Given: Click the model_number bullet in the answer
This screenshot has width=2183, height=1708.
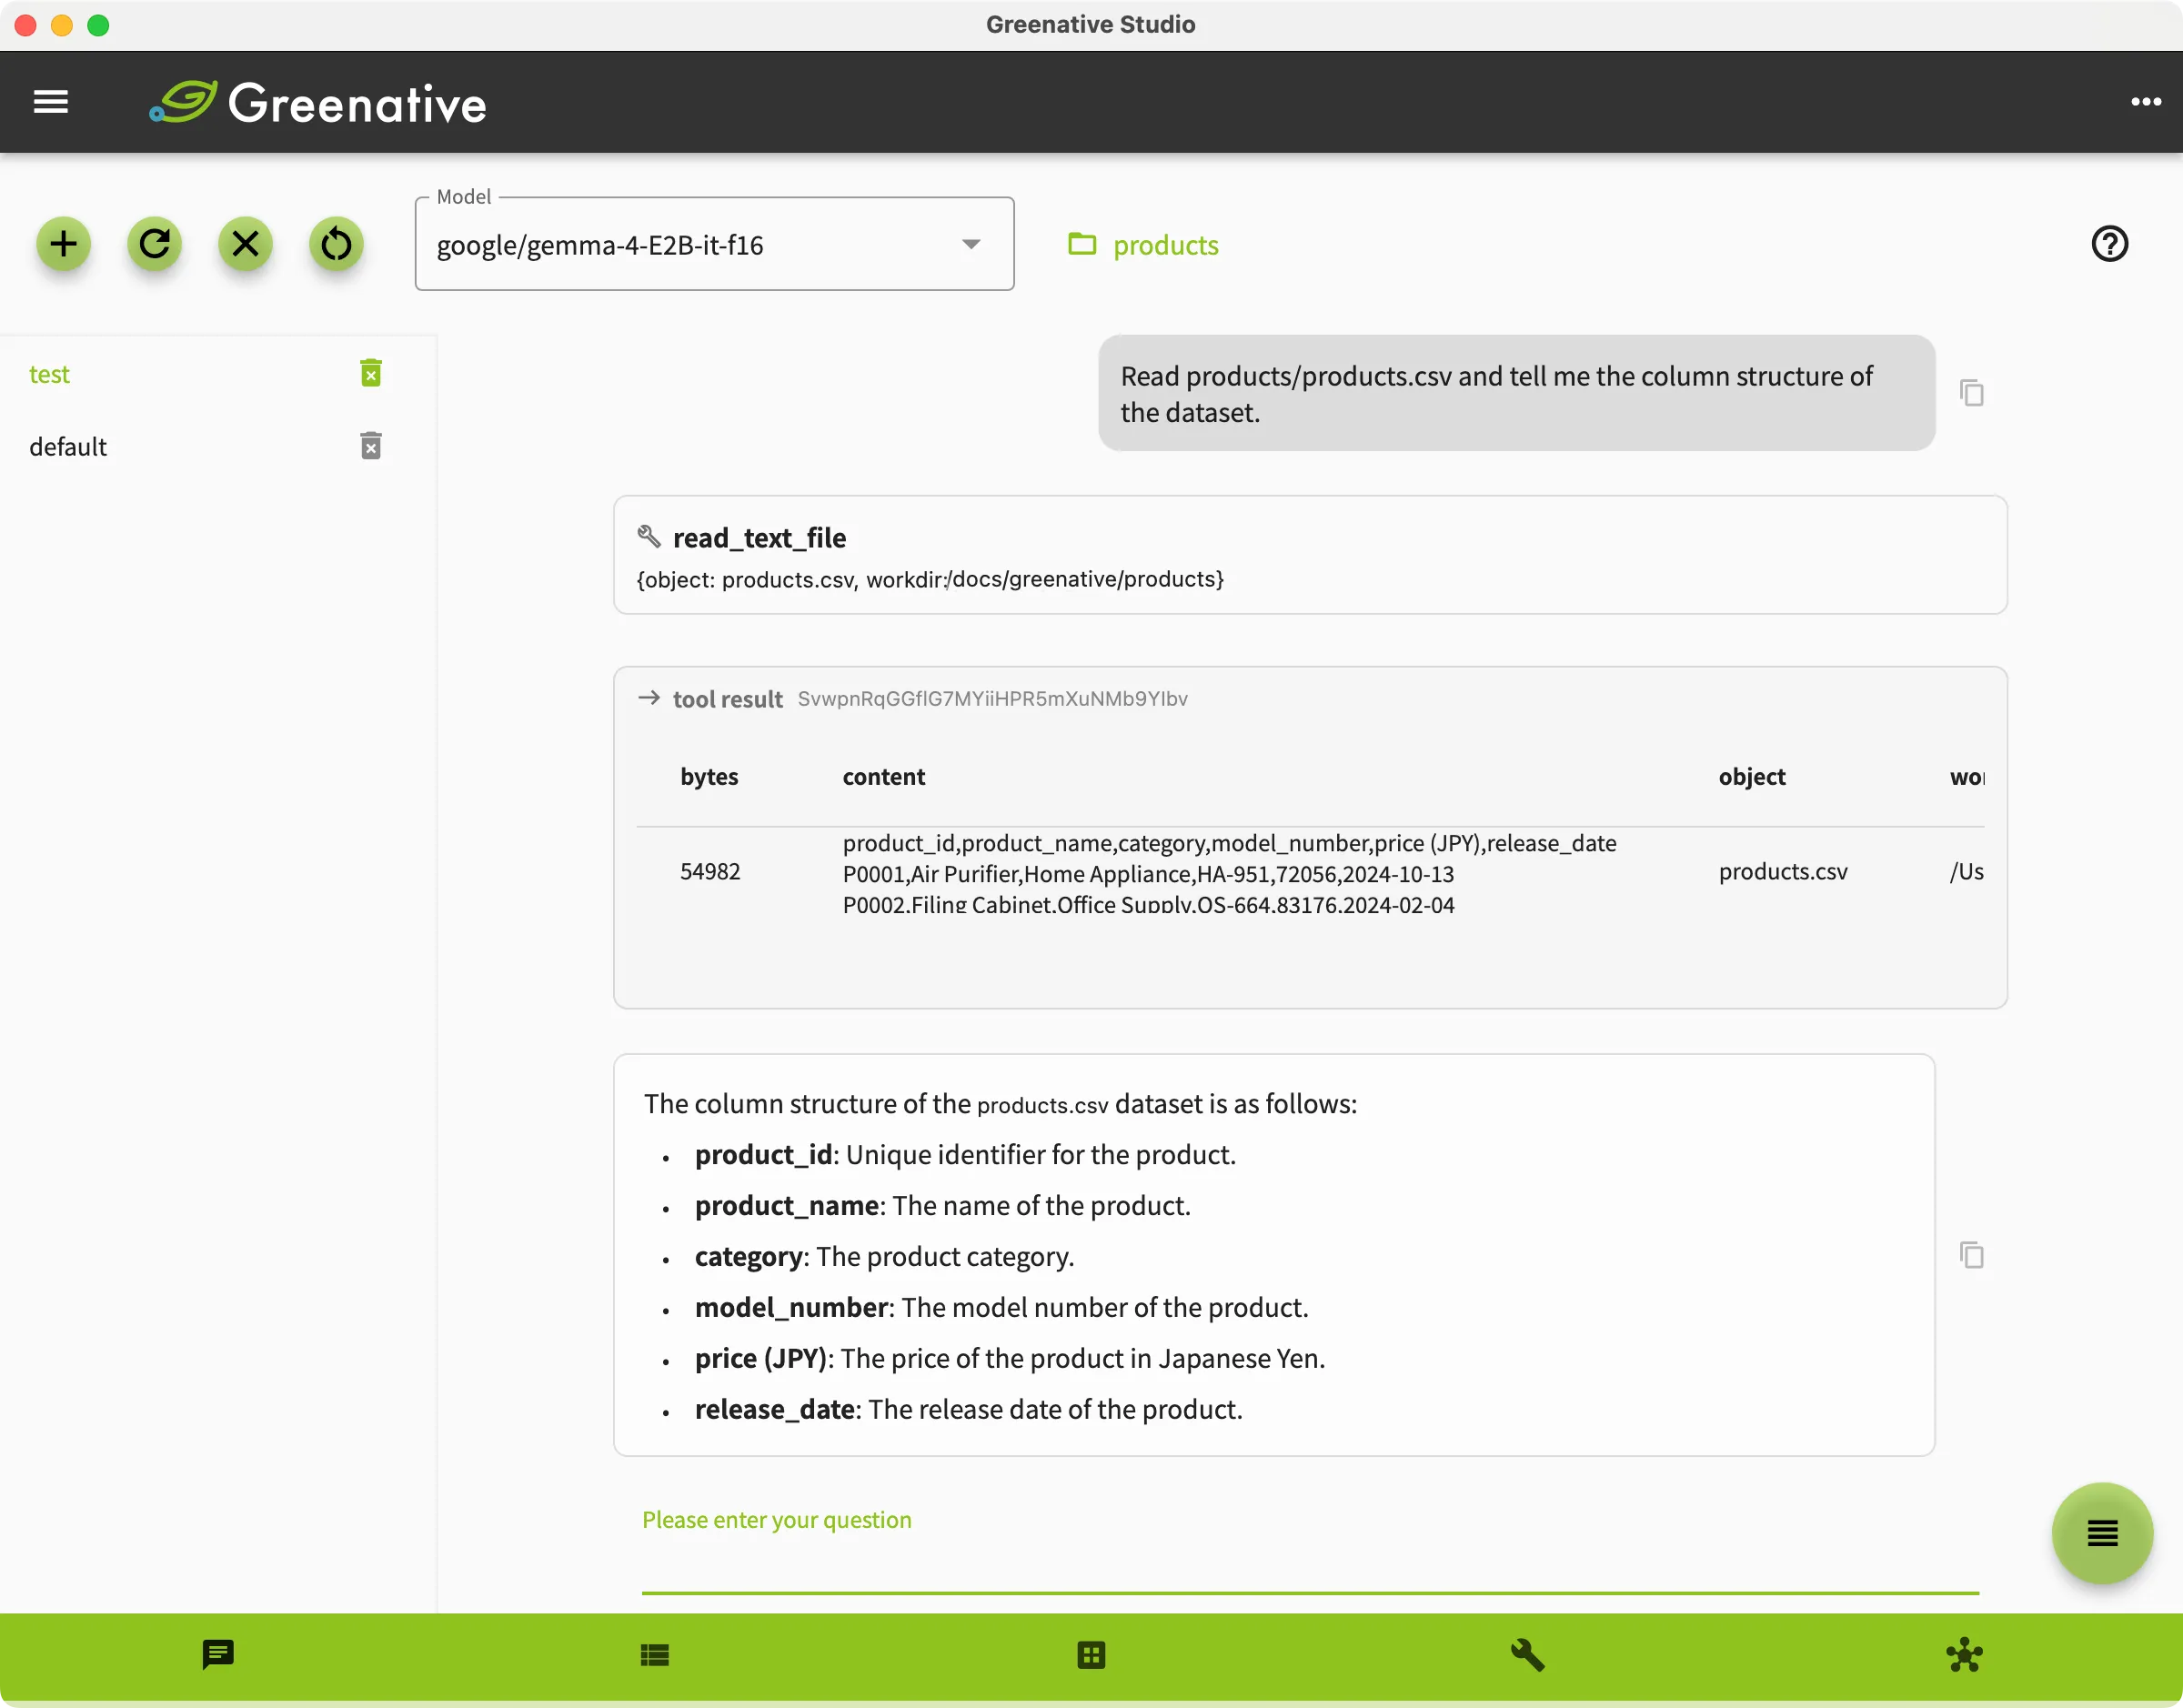Looking at the screenshot, I should click(x=1002, y=1308).
